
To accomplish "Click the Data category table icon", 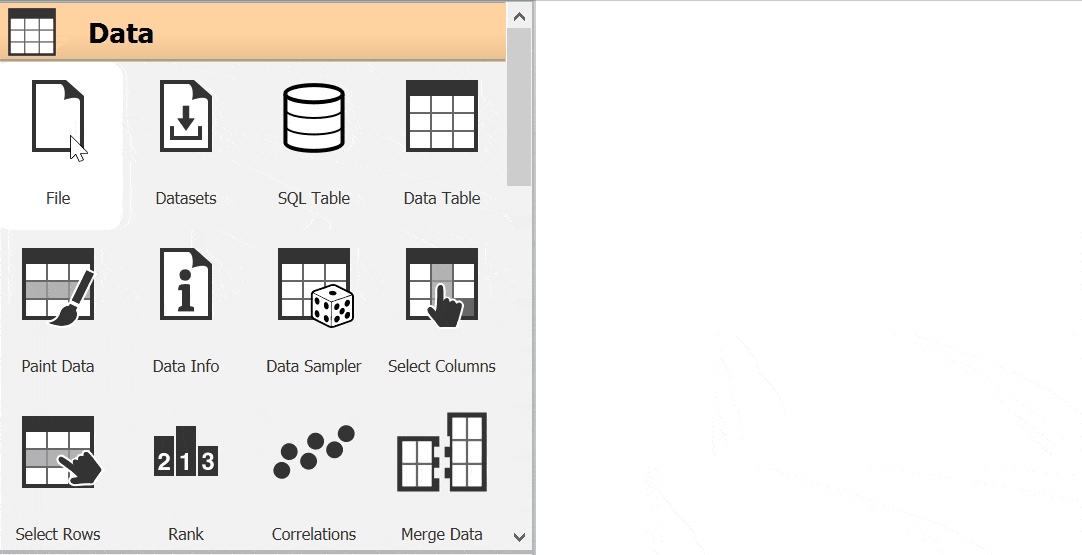I will (x=32, y=32).
